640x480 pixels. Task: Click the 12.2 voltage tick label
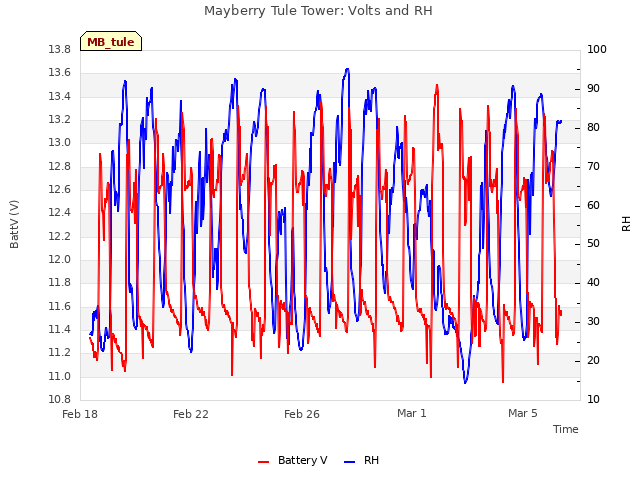59,236
